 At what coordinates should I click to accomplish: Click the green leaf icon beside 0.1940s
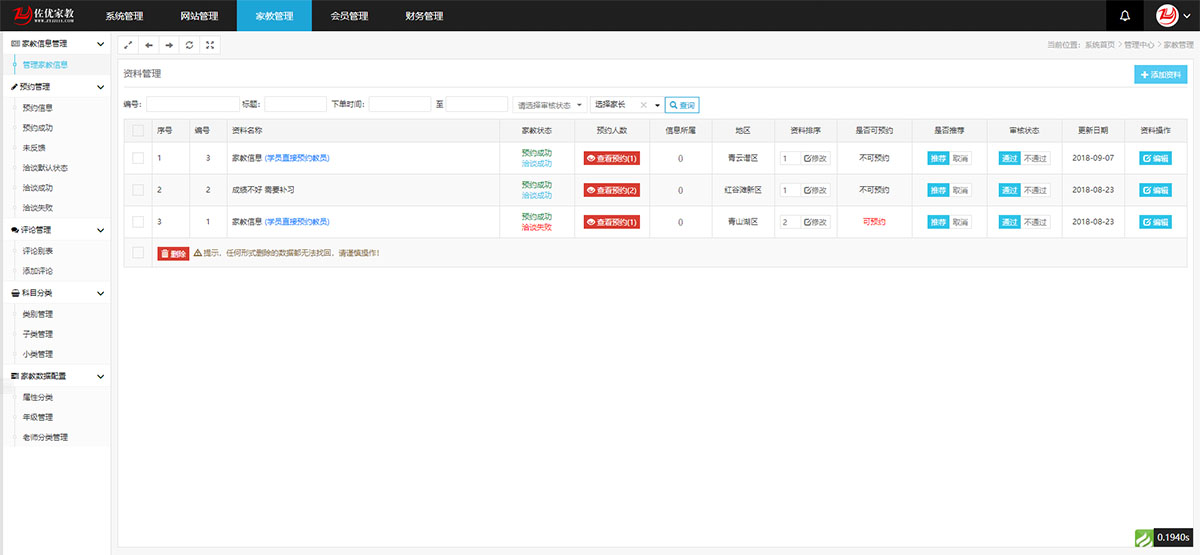1143,538
